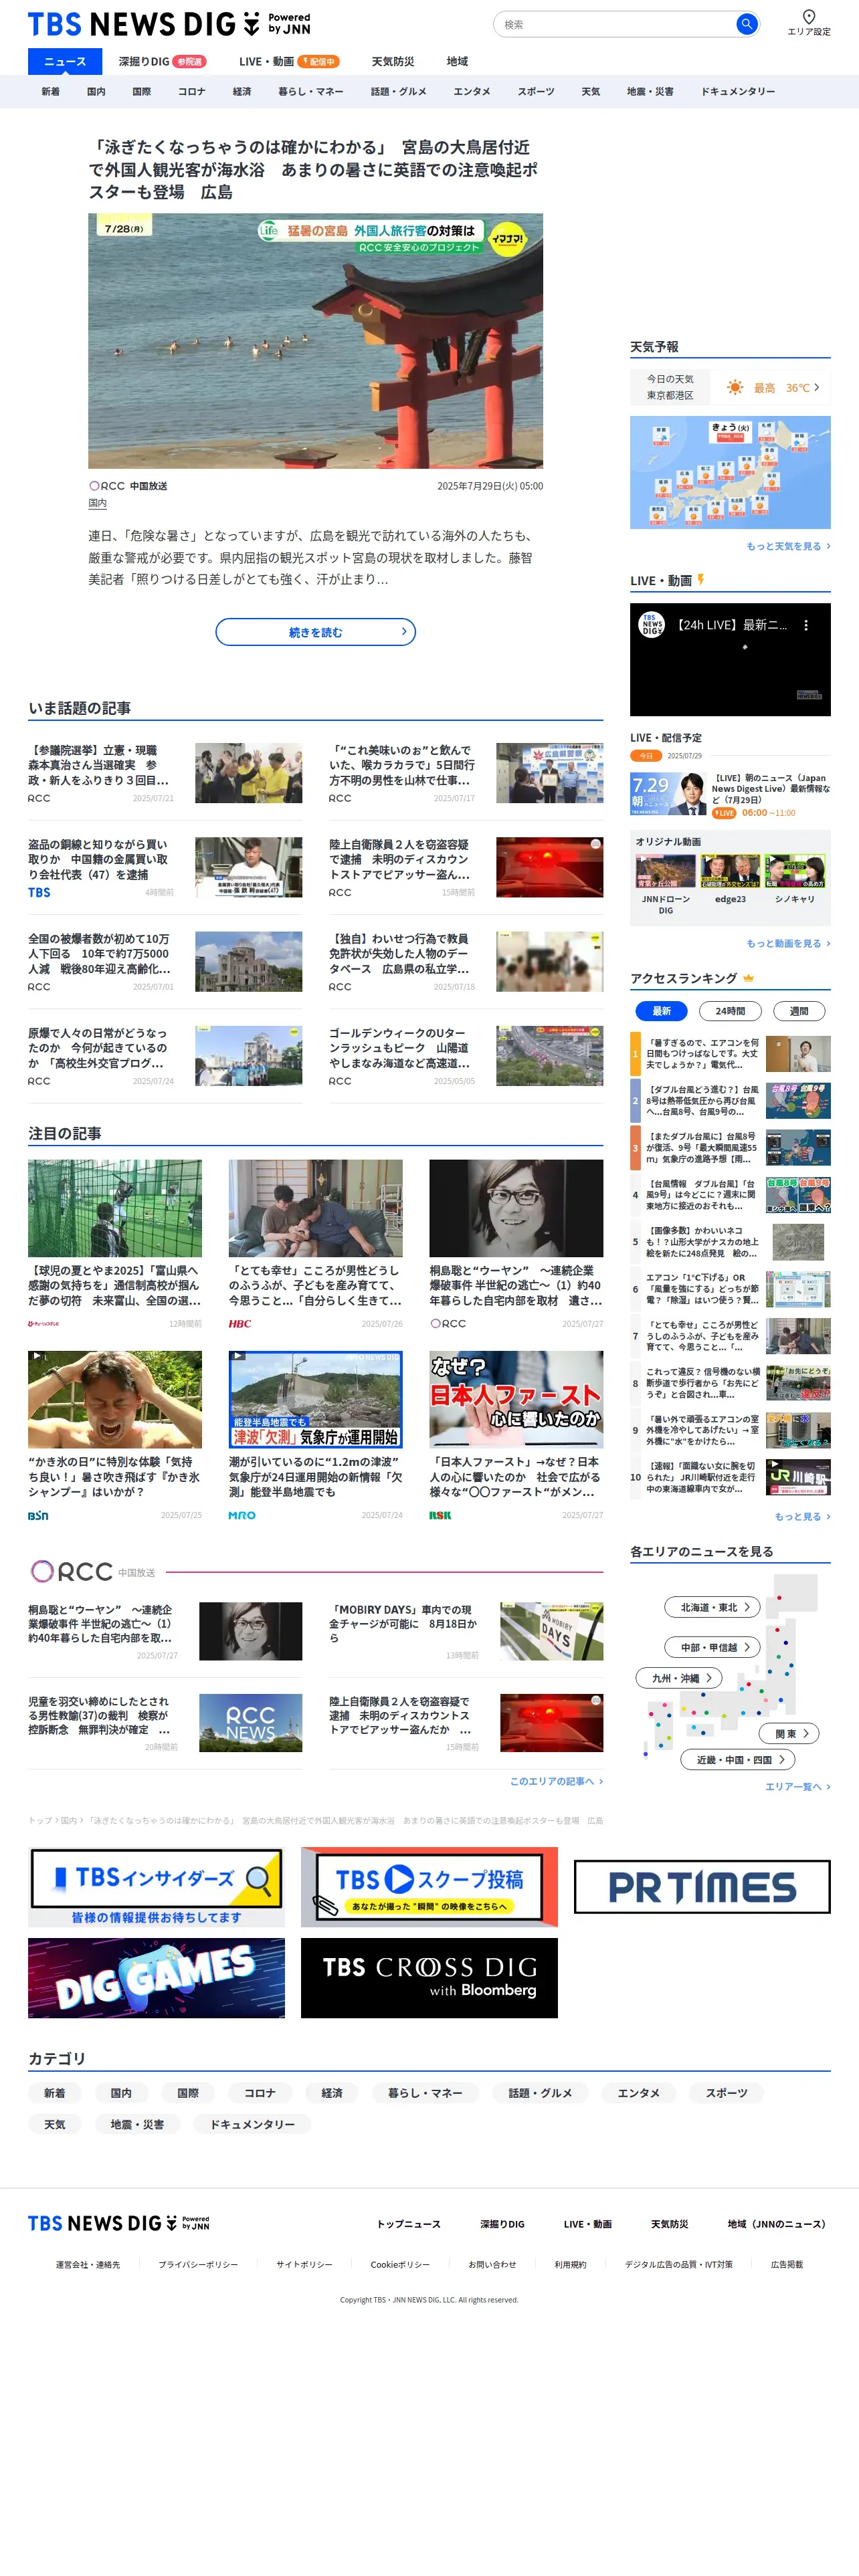The height and width of the screenshot is (2576, 859).
Task: Expand the 九州・沖縄 area button
Action: click(678, 1678)
